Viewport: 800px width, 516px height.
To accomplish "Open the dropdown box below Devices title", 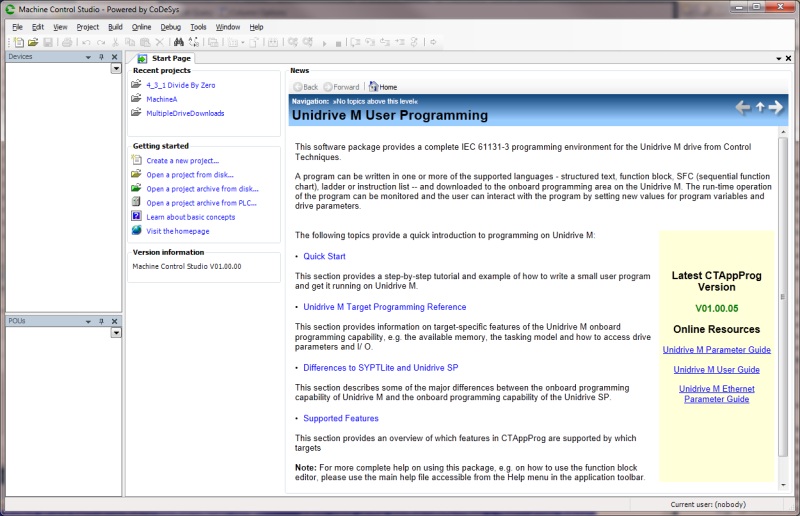I will 116,68.
